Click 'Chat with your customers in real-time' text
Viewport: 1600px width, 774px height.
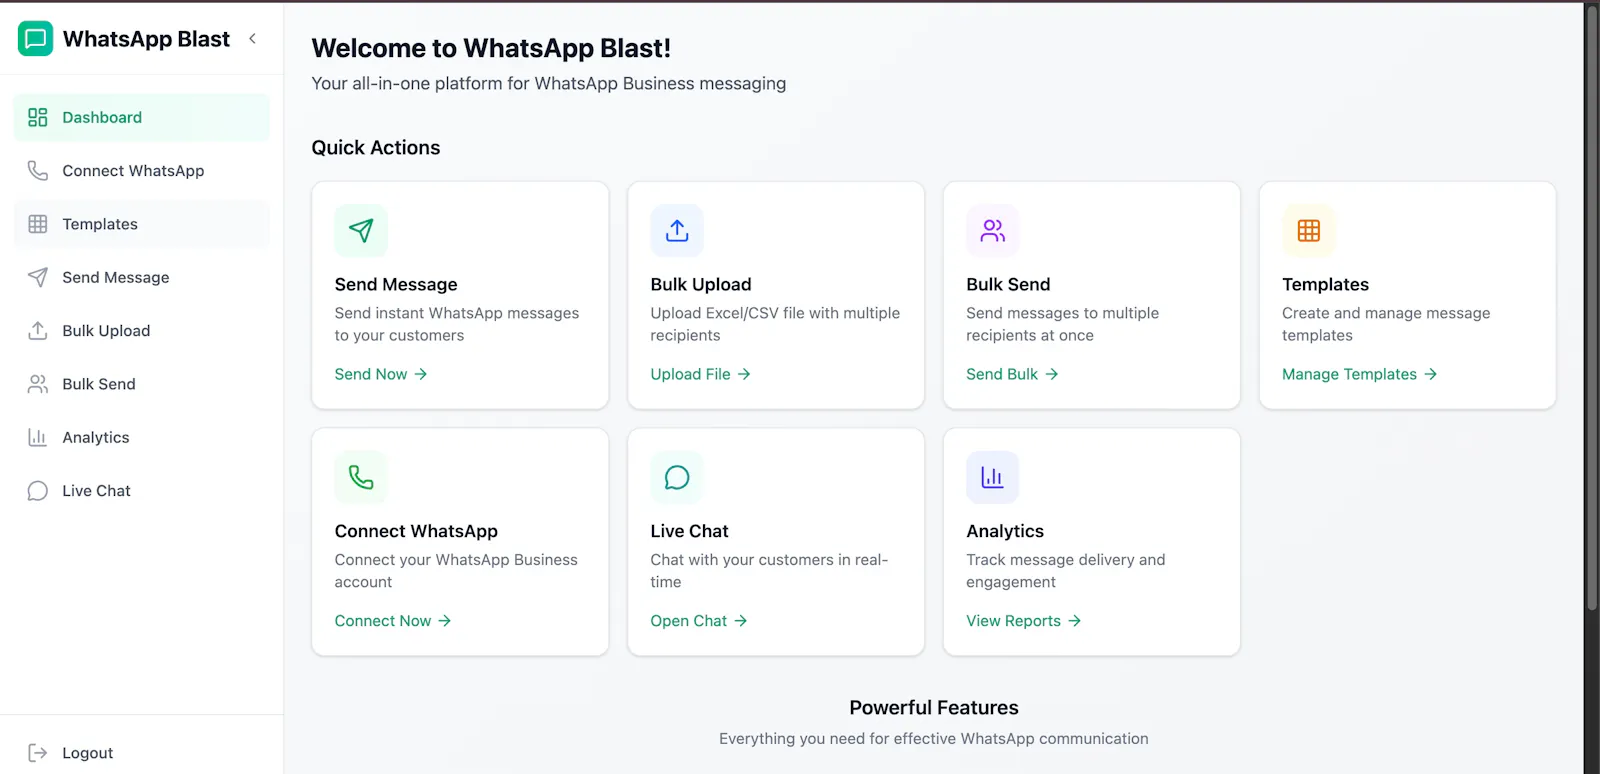(x=769, y=571)
